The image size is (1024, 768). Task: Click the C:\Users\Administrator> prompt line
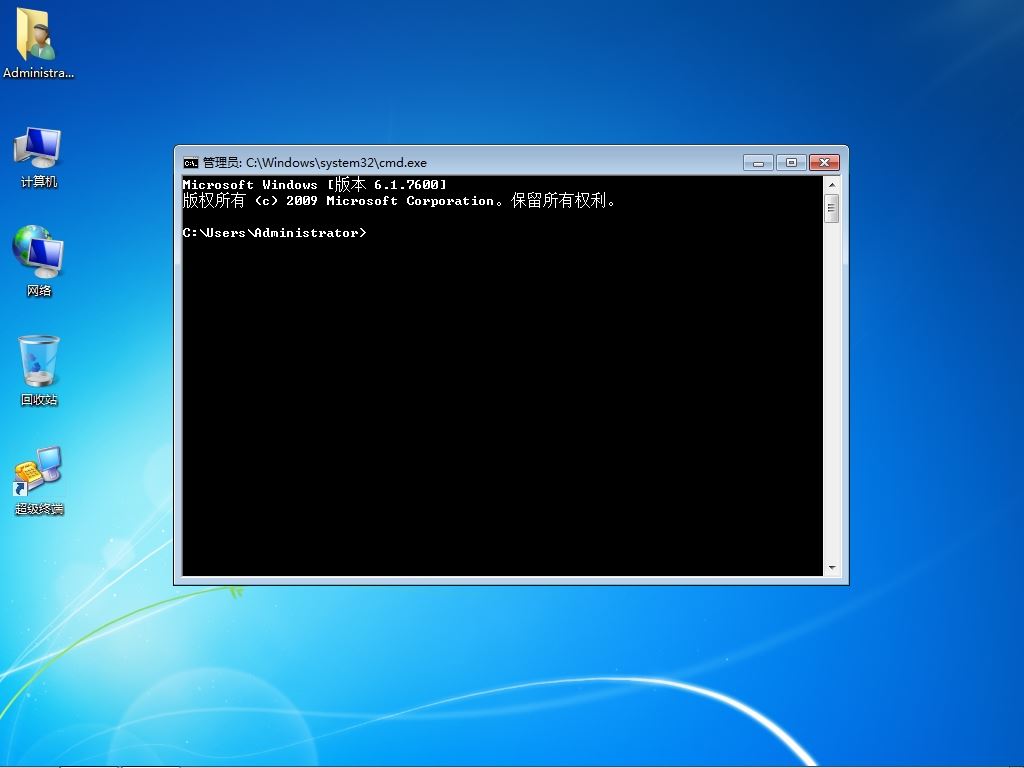[274, 233]
